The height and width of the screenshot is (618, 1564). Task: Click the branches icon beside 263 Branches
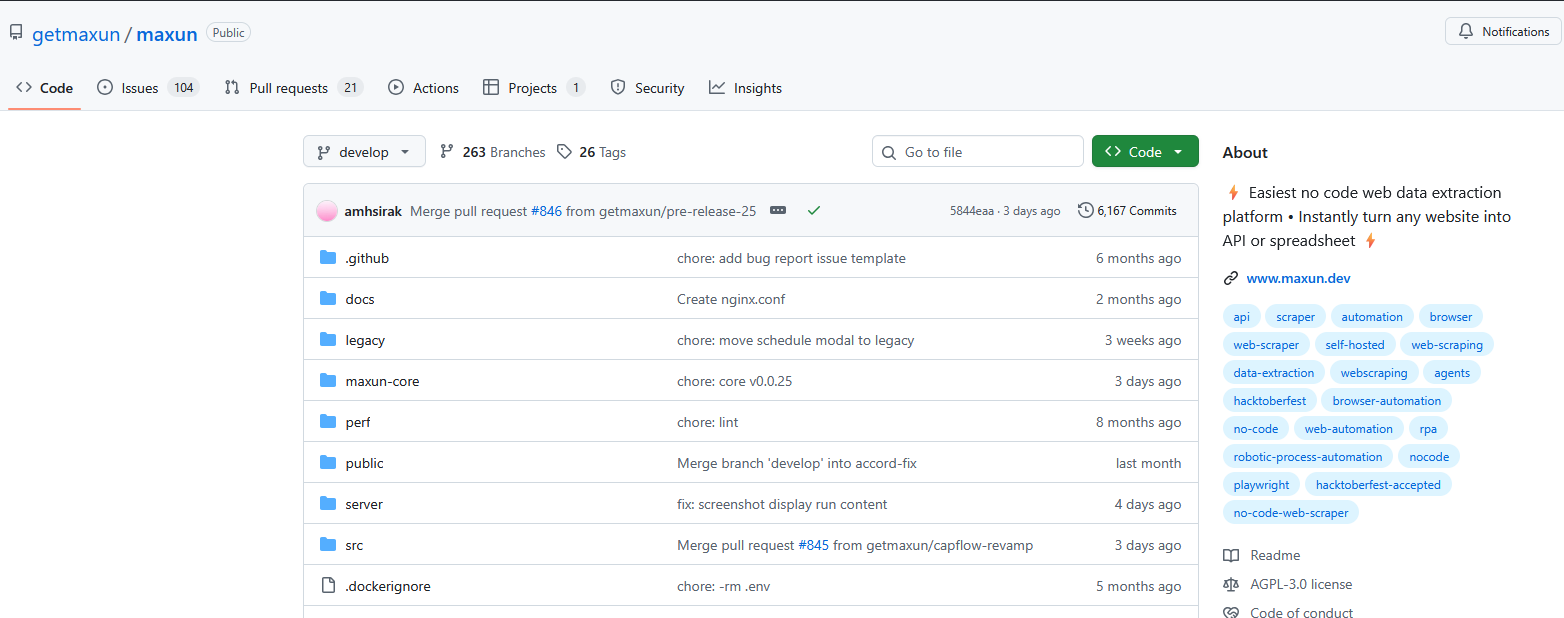coord(447,152)
